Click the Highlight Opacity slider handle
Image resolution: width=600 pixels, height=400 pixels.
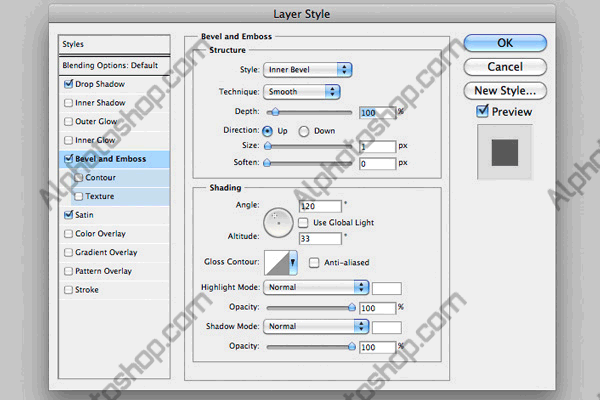point(352,307)
